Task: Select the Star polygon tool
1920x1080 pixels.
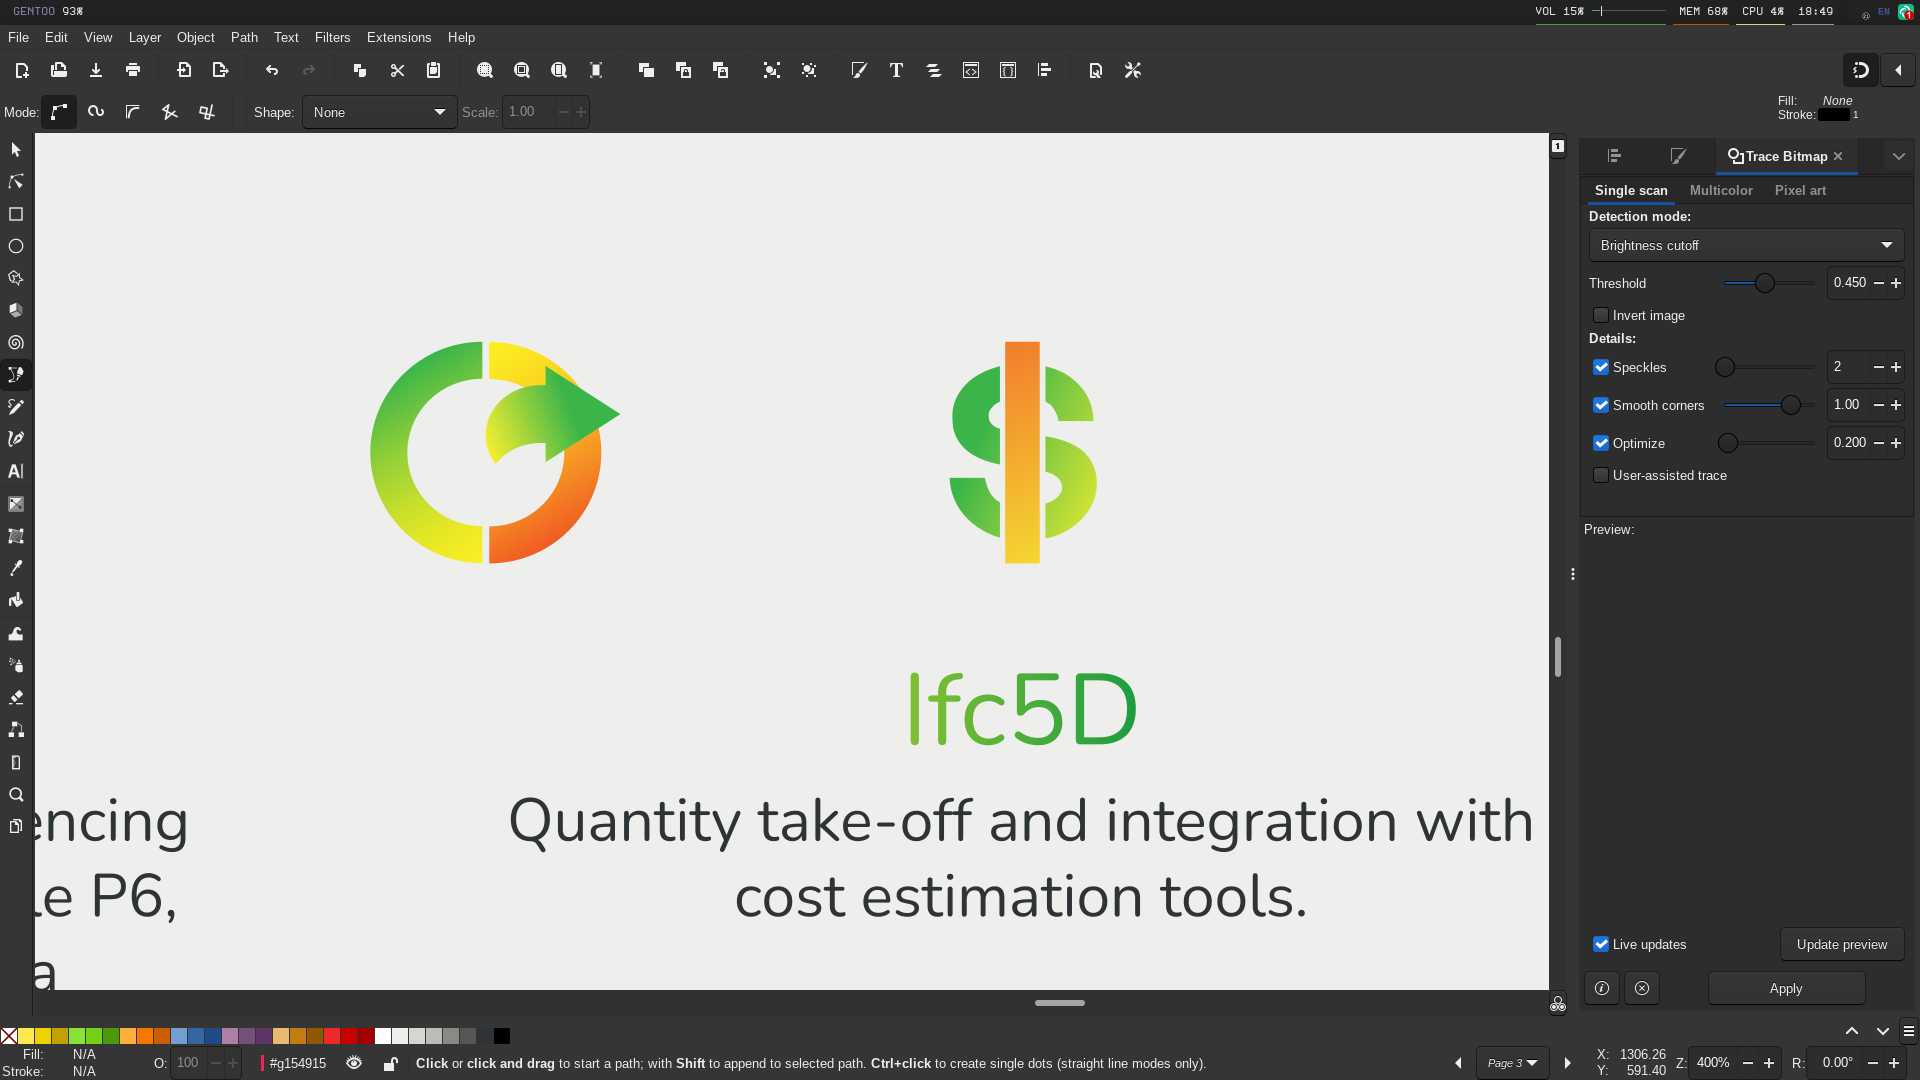Action: point(16,278)
